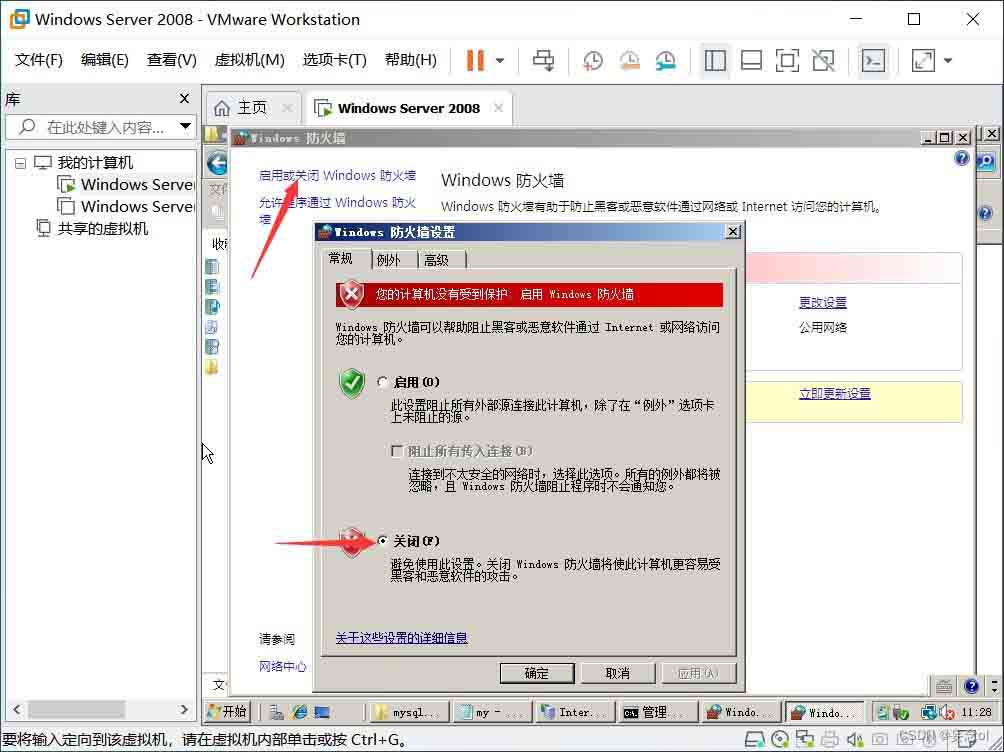Close the library panel

pos(184,99)
